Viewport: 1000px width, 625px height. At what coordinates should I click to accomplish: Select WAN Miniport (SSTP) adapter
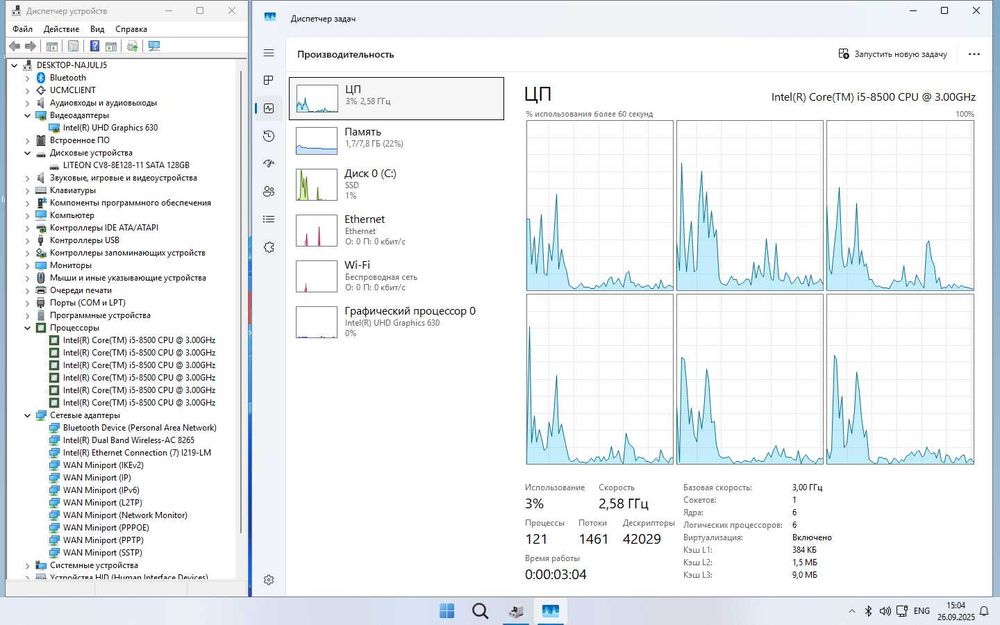pyautogui.click(x=102, y=553)
